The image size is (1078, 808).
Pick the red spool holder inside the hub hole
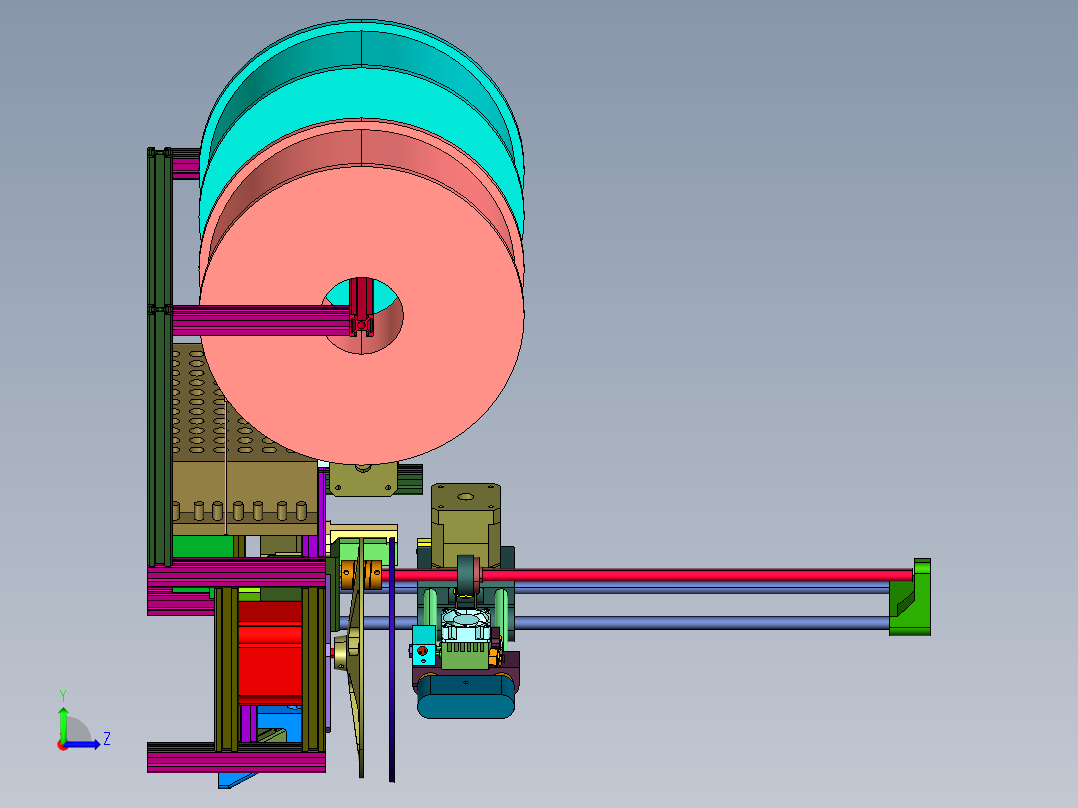tap(361, 307)
